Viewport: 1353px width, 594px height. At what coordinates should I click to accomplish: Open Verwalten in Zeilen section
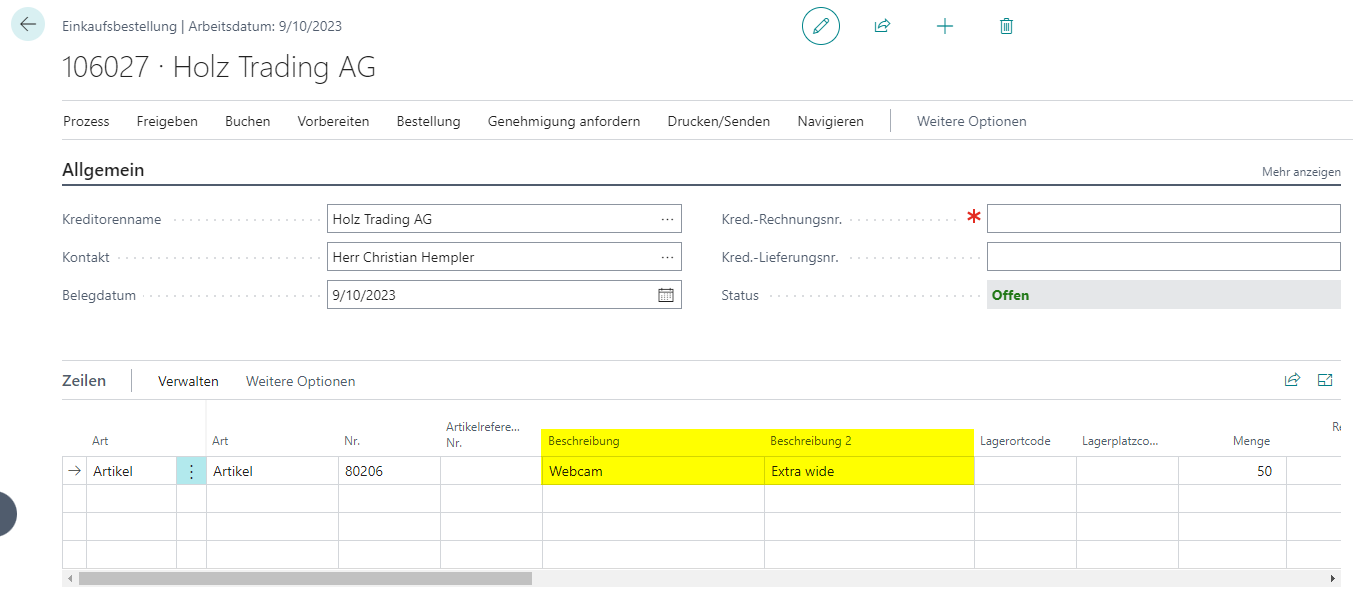[188, 381]
